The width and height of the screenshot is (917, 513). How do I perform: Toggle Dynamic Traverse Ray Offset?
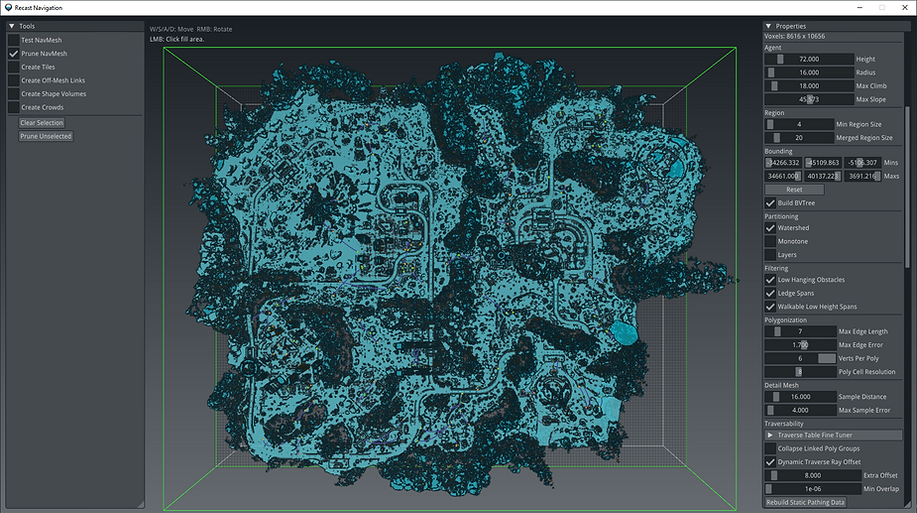(770, 462)
